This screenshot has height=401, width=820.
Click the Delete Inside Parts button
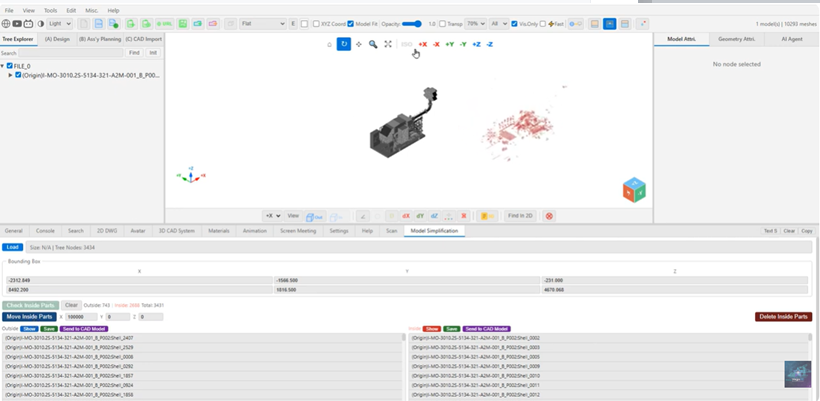coord(783,316)
